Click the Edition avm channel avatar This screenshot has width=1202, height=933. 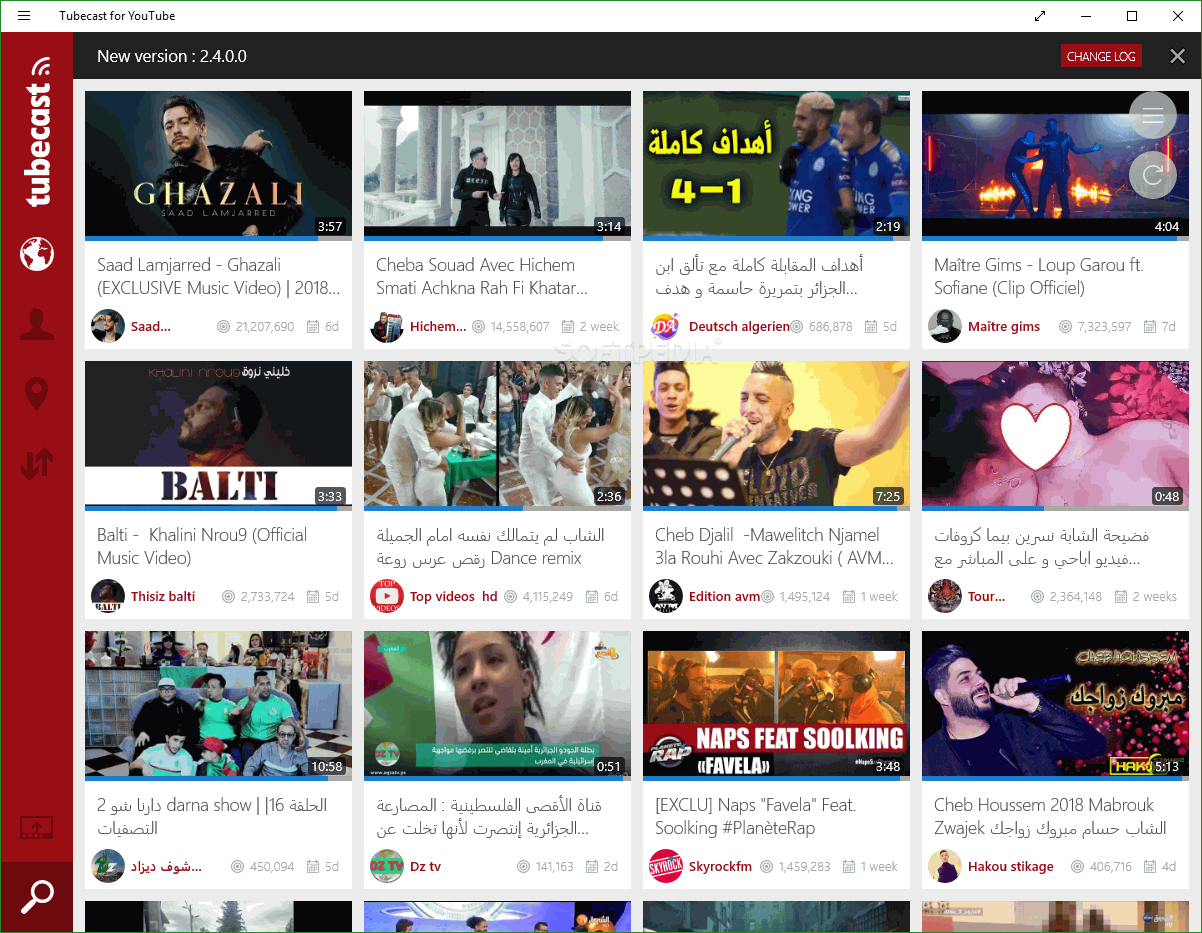coord(666,596)
